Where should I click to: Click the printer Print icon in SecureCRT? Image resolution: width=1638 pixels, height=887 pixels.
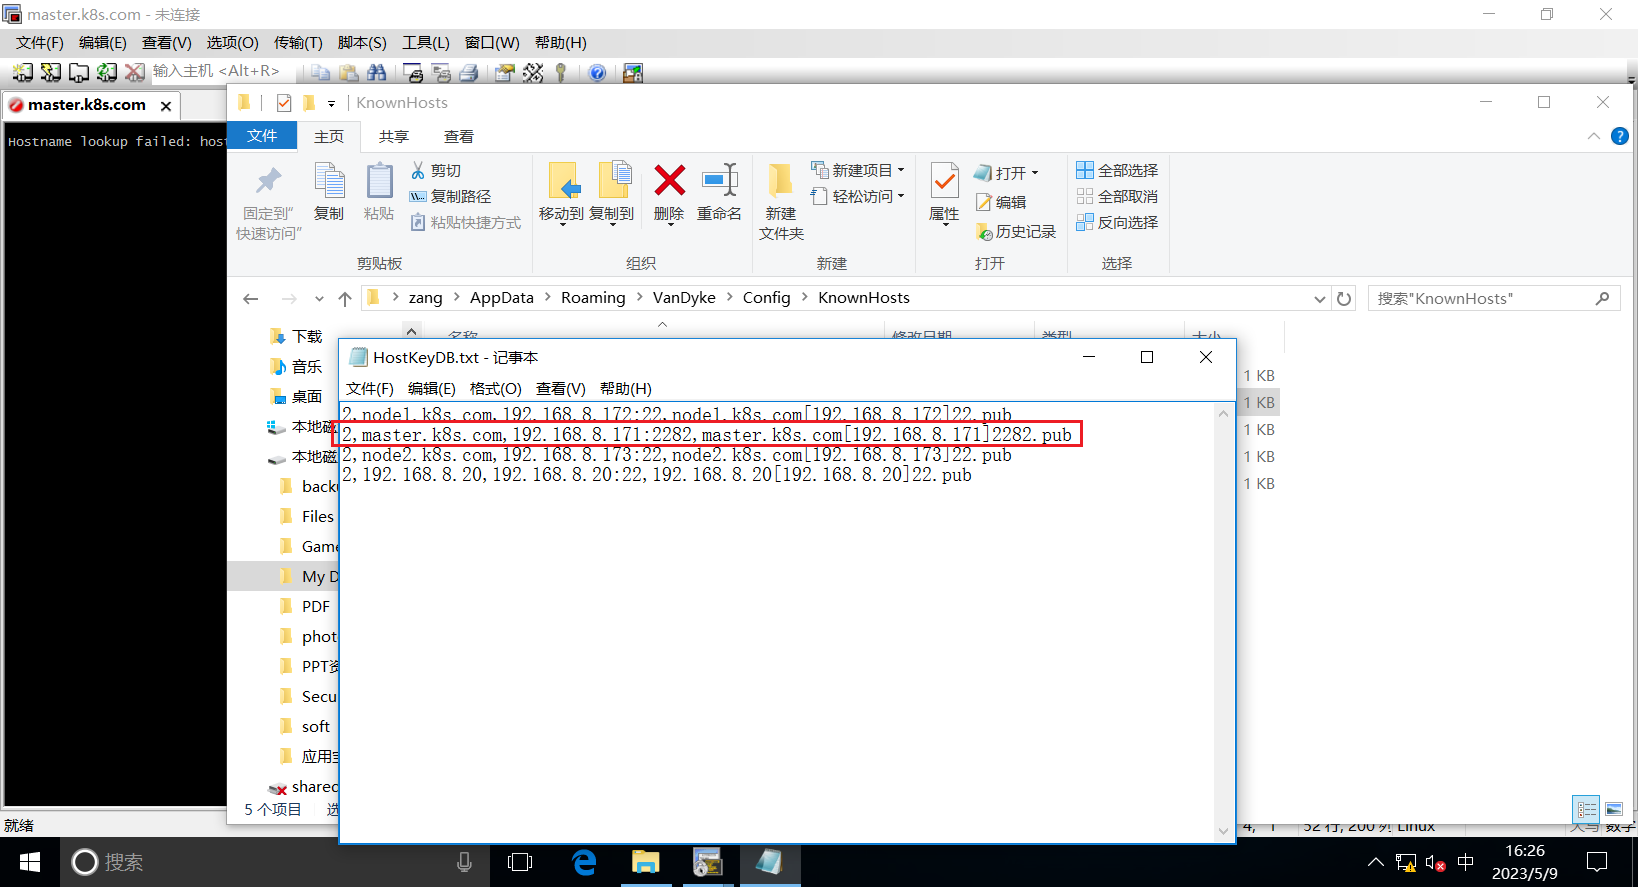(x=469, y=72)
